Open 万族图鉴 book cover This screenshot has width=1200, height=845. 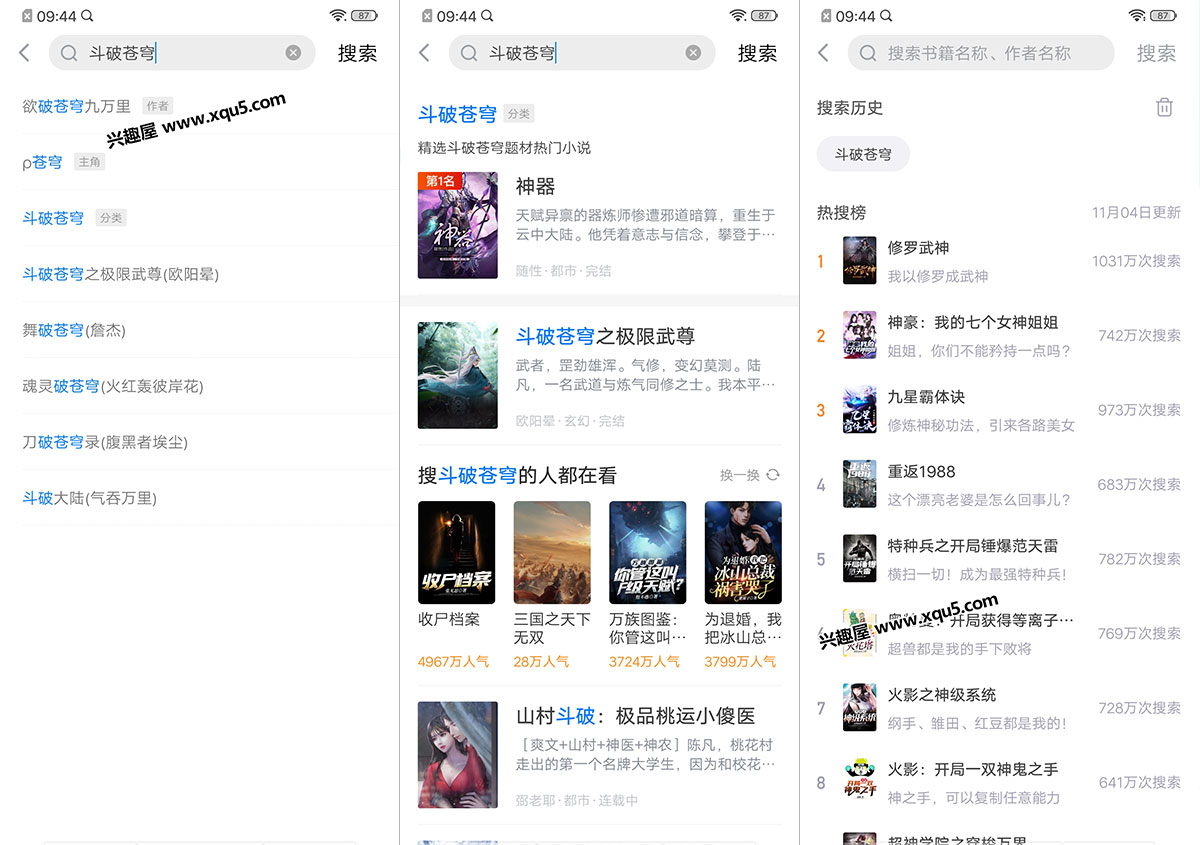tap(648, 552)
